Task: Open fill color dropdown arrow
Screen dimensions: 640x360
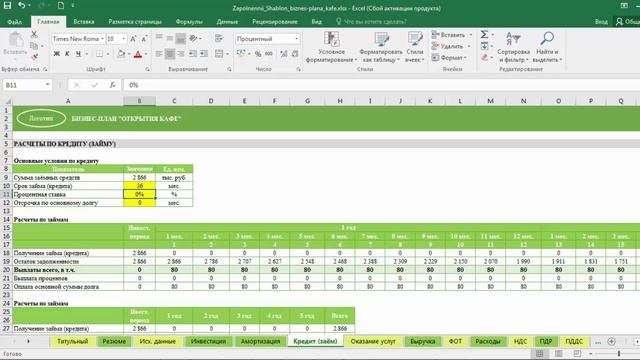Action: click(129, 54)
